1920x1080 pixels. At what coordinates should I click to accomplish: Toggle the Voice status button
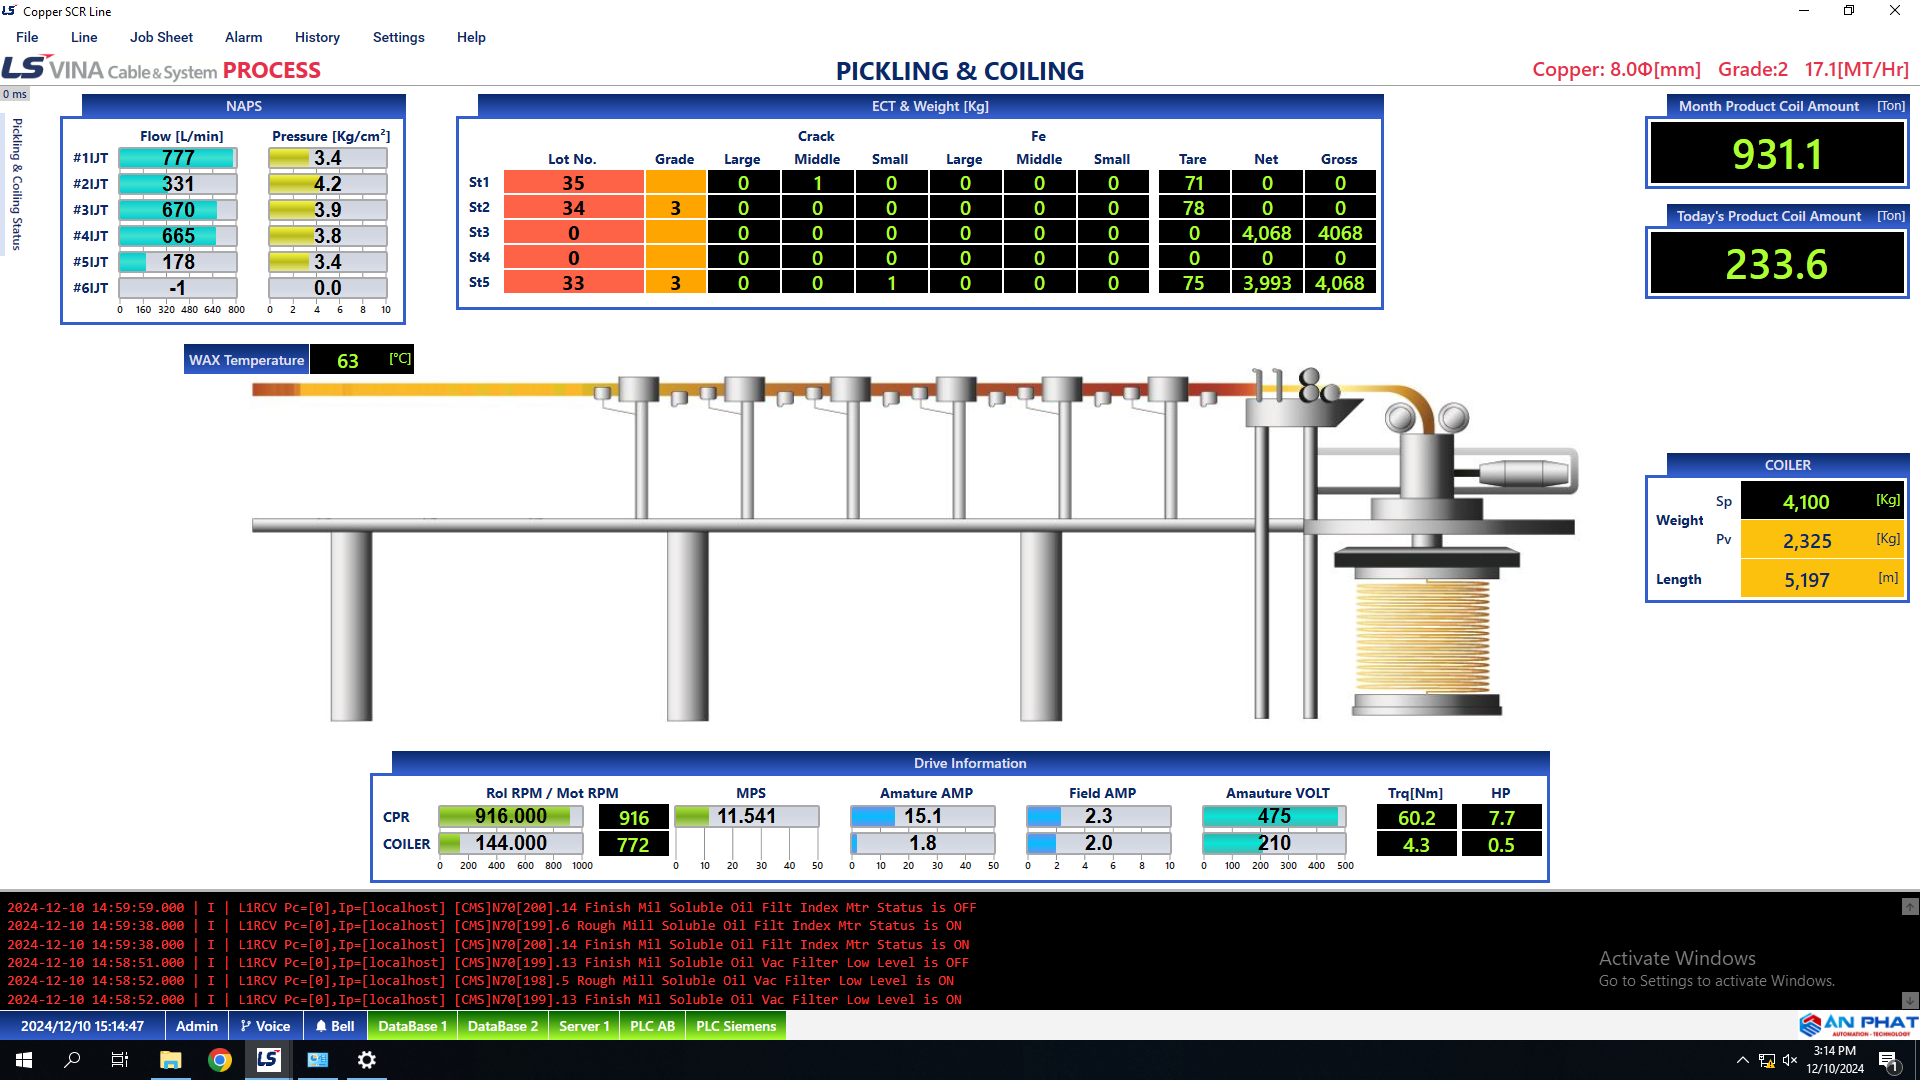click(x=265, y=1026)
